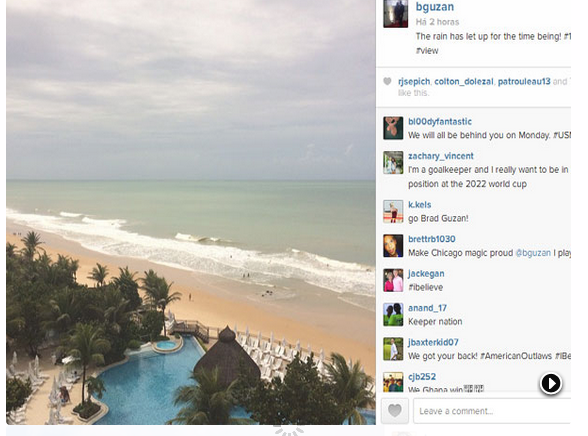Click the beach resort photo
Image resolution: width=588 pixels, height=436 pixels.
(191, 212)
